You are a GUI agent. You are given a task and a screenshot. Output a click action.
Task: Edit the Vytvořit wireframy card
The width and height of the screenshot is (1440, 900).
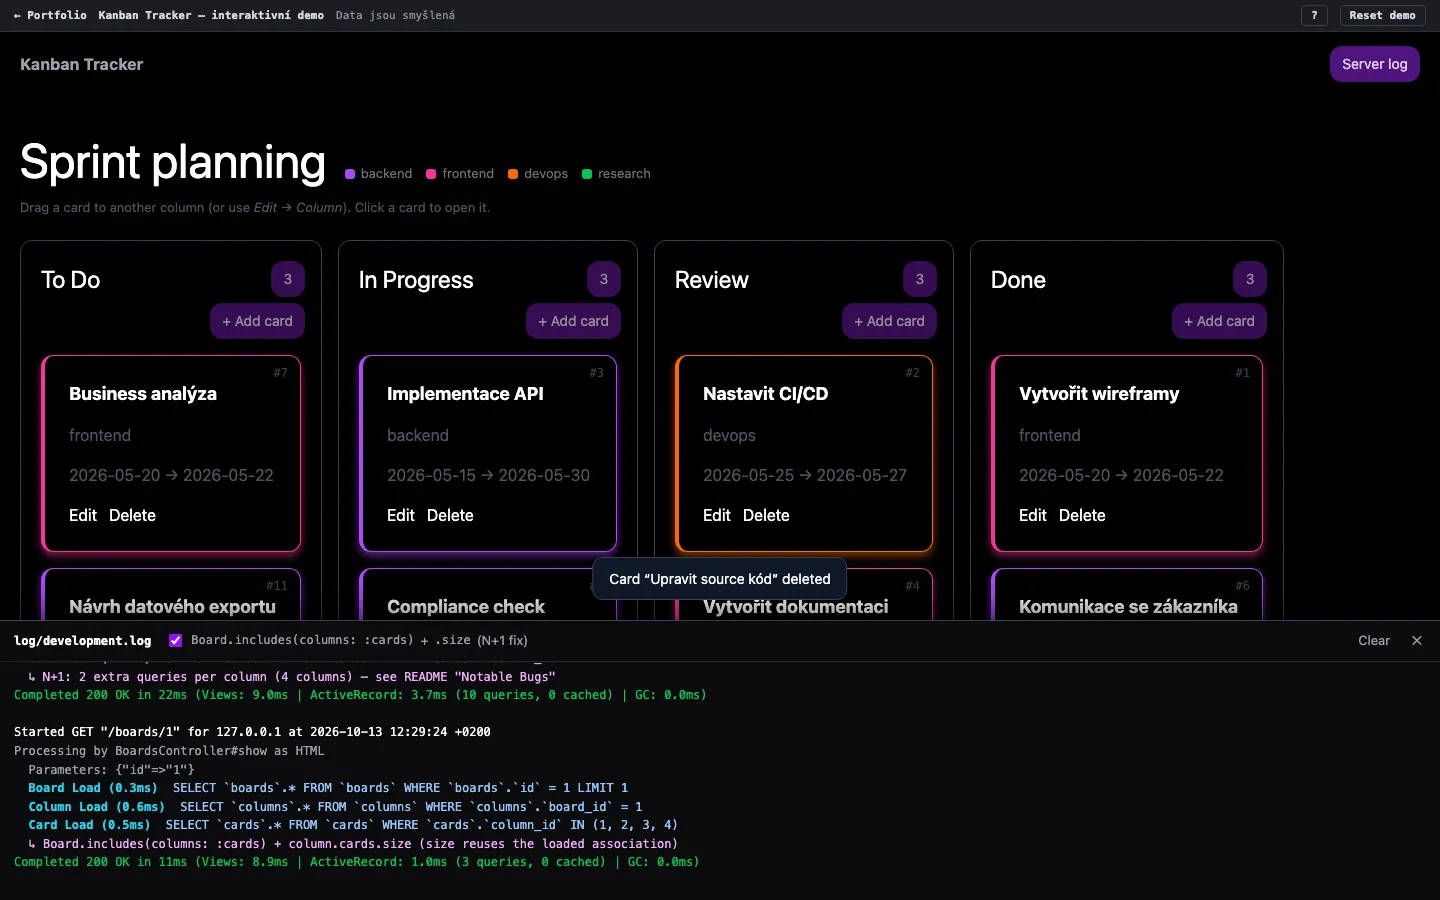coord(1033,515)
